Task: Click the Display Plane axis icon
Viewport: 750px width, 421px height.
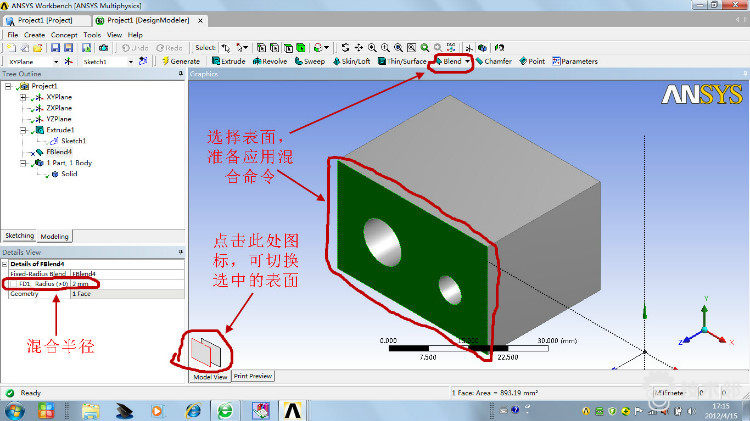Action: coord(469,48)
